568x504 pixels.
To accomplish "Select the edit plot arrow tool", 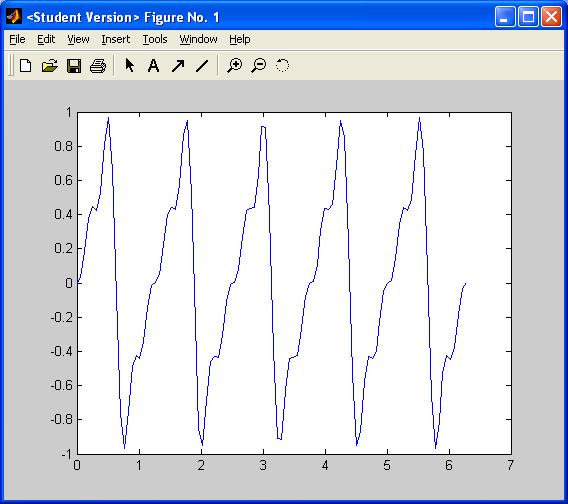I will point(129,66).
